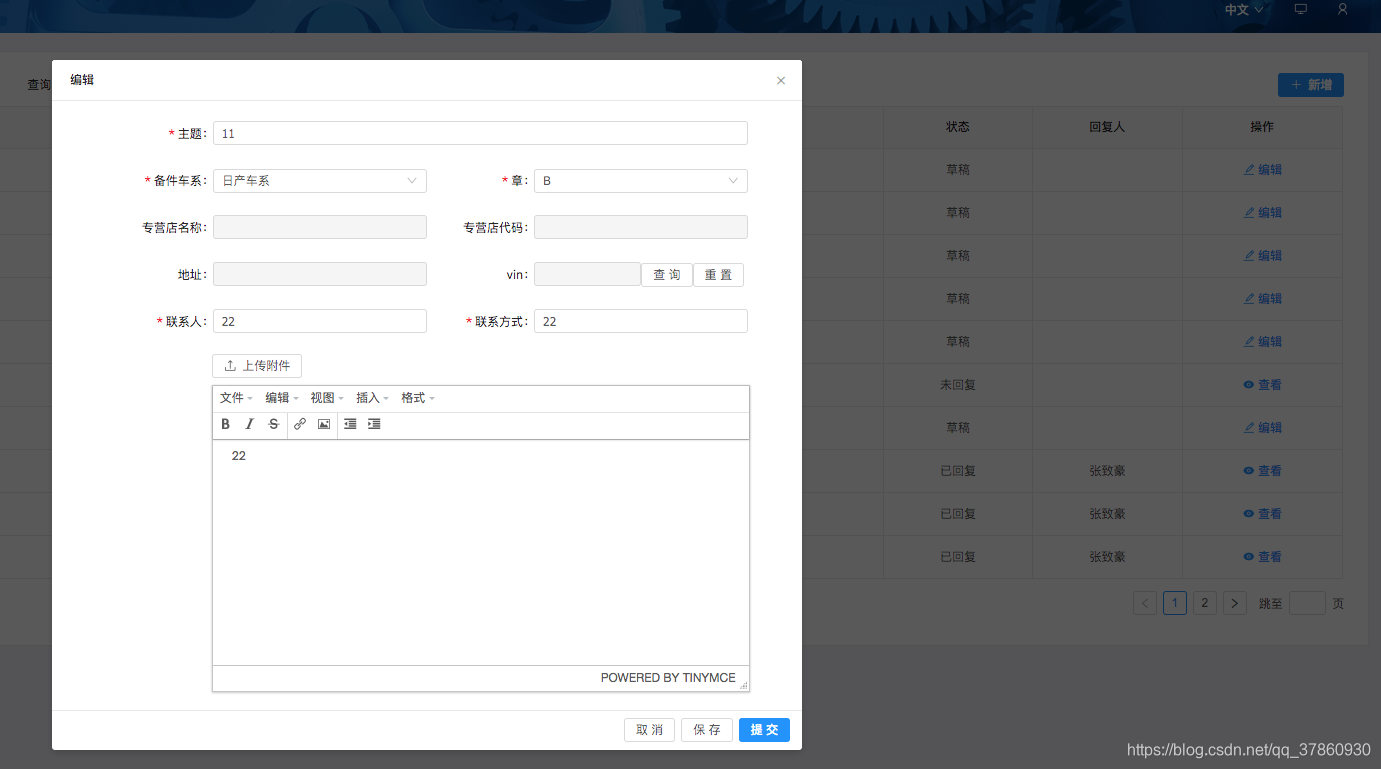Open the 格式 menu in the editor

[x=418, y=398]
